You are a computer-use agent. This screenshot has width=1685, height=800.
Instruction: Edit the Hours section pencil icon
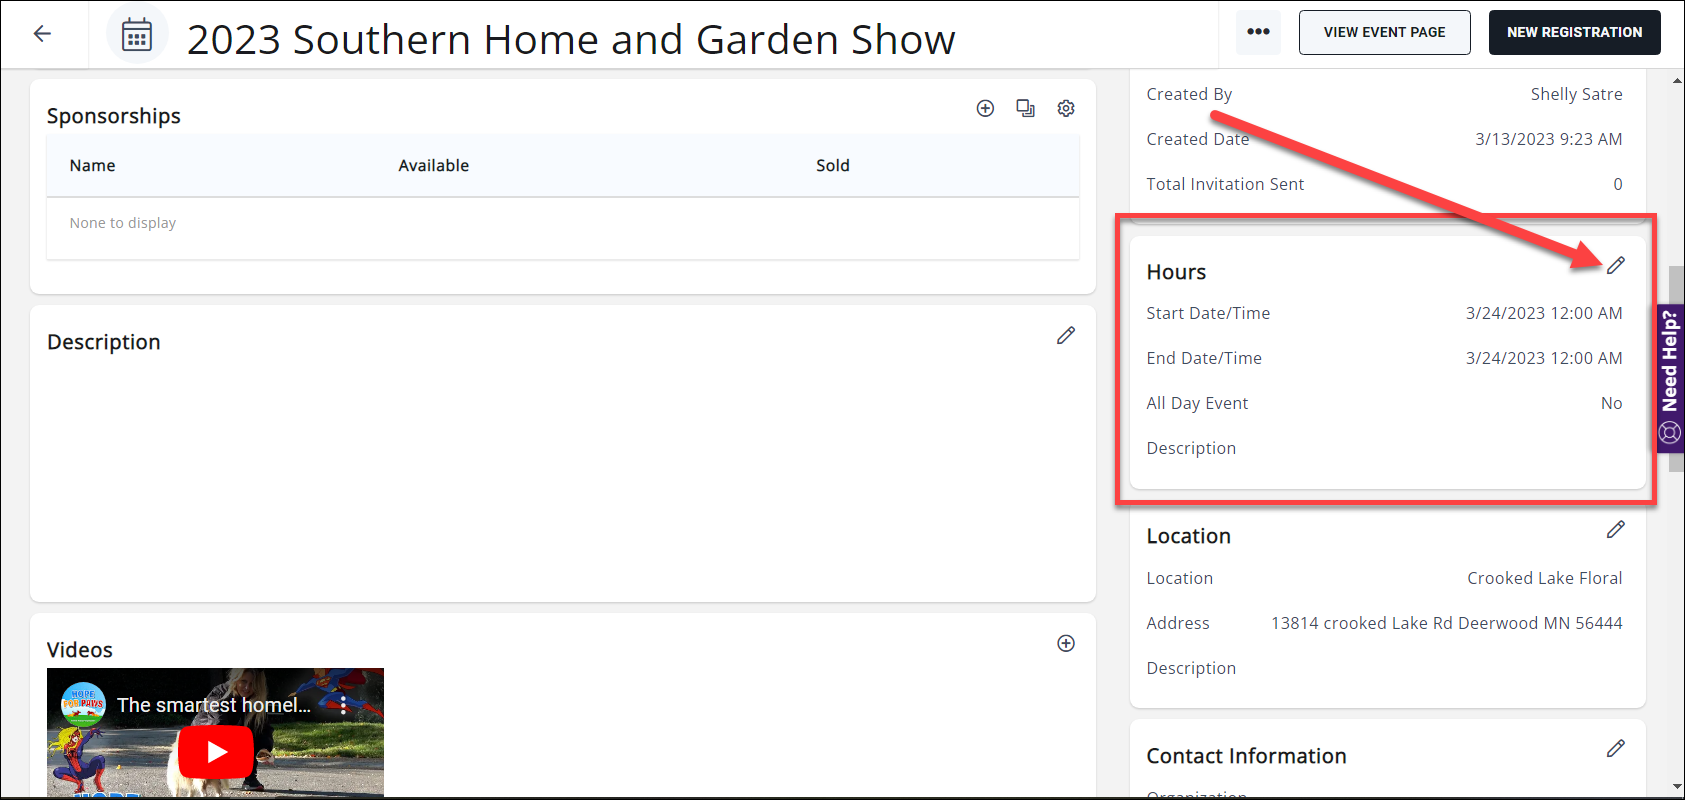(x=1616, y=265)
